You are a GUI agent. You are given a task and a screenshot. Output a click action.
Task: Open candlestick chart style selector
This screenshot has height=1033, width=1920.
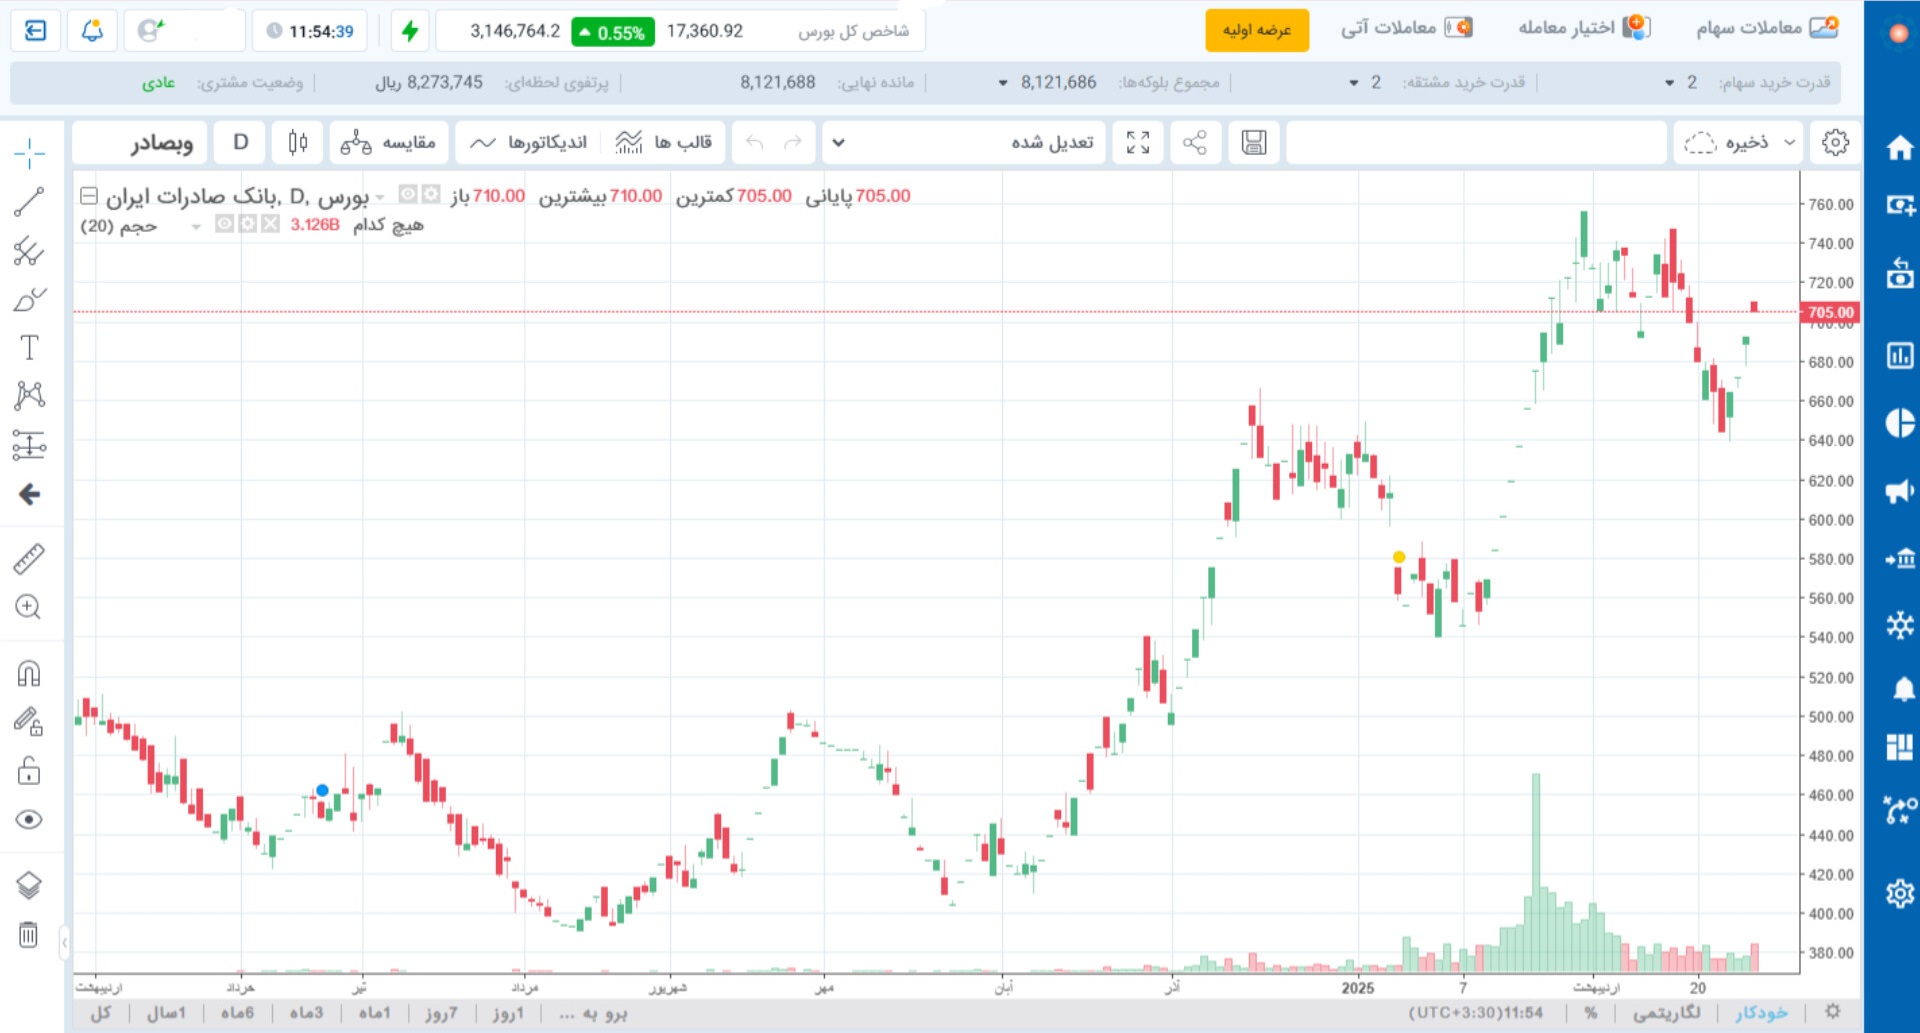[x=298, y=143]
